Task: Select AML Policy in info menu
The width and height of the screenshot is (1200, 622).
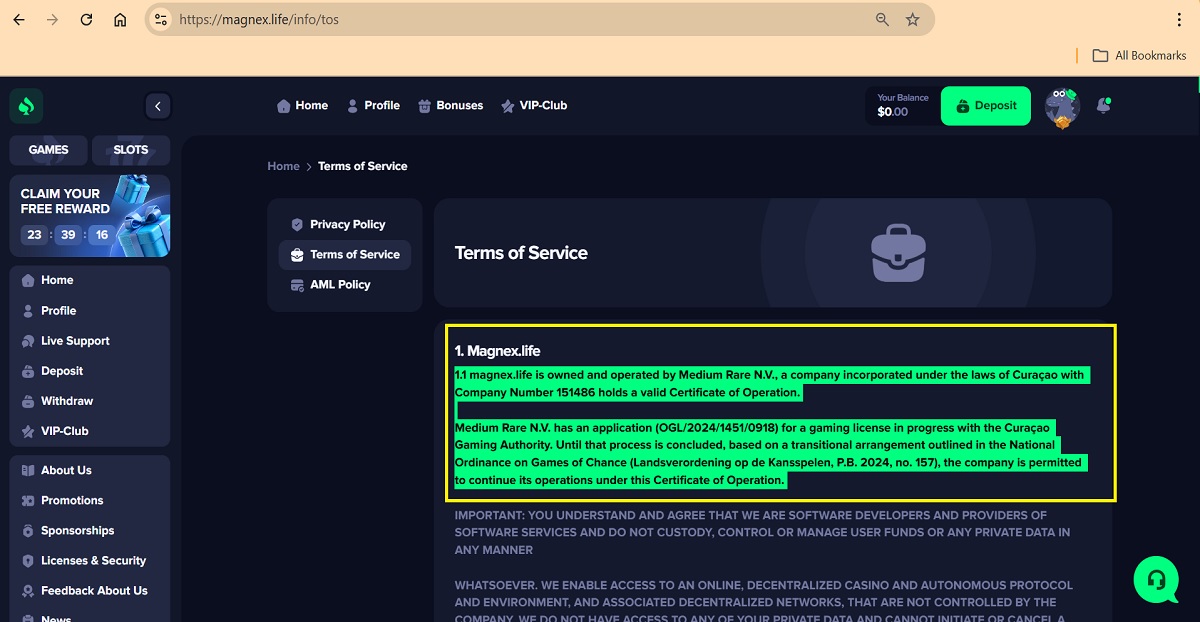Action: (339, 285)
